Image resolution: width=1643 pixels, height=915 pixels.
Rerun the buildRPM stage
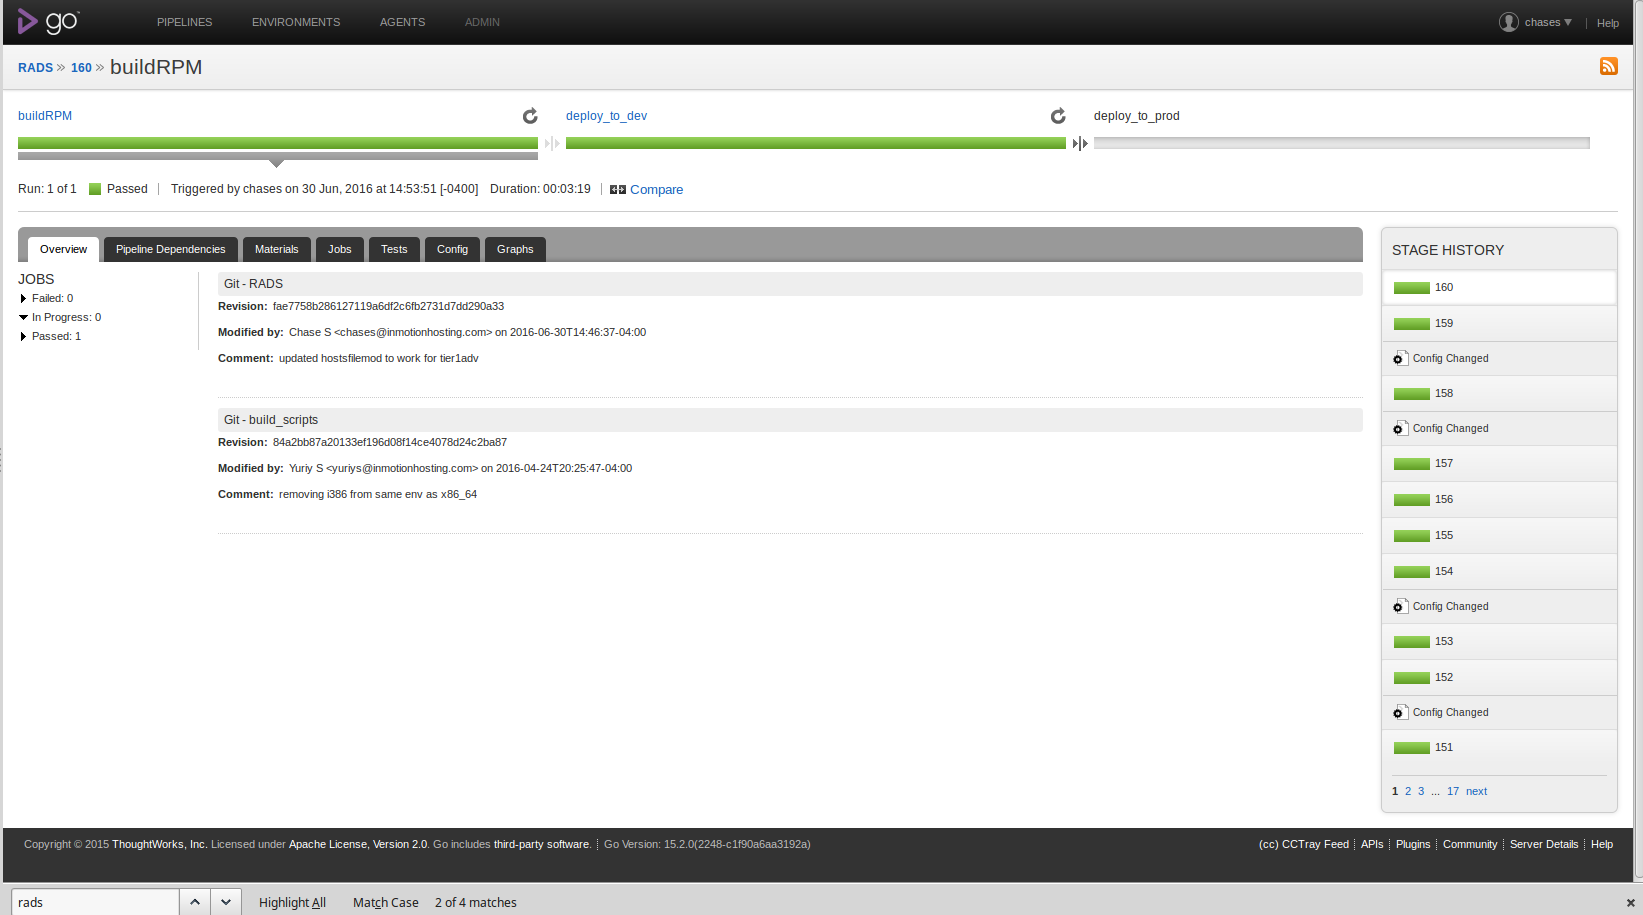(530, 116)
